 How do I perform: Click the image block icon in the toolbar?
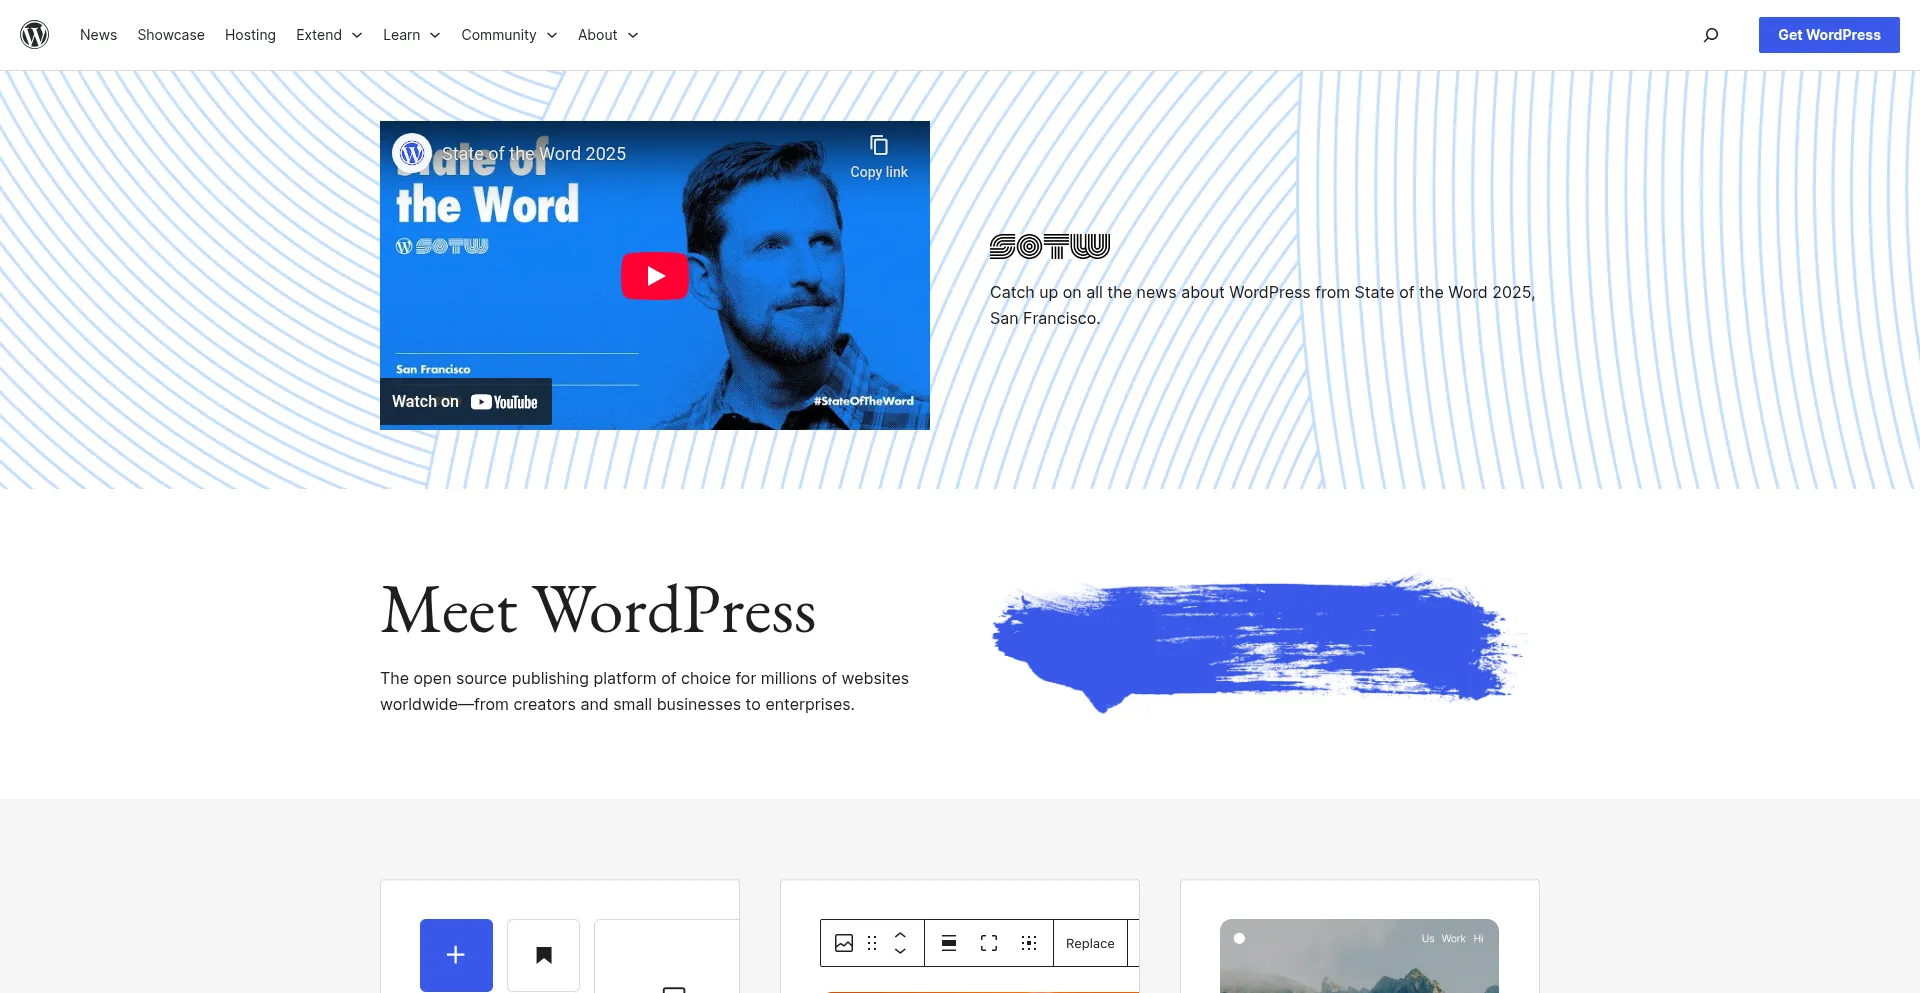(x=844, y=943)
